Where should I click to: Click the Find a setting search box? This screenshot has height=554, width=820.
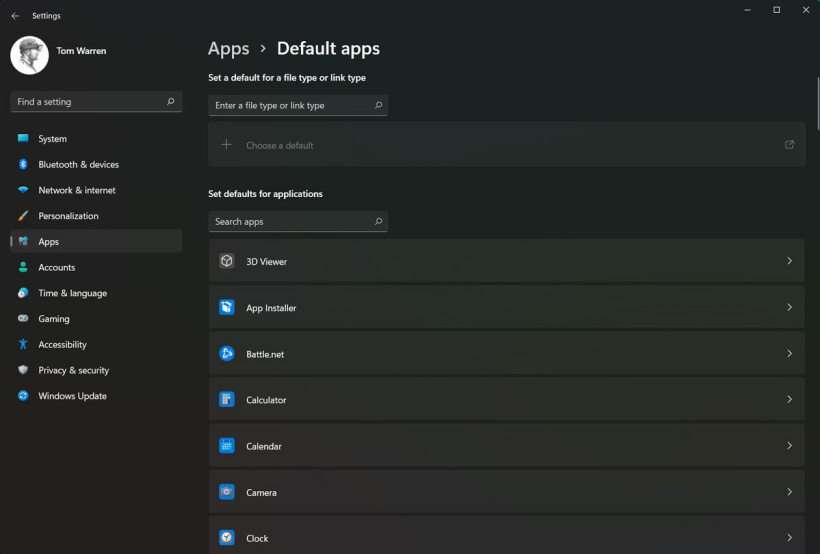(96, 101)
